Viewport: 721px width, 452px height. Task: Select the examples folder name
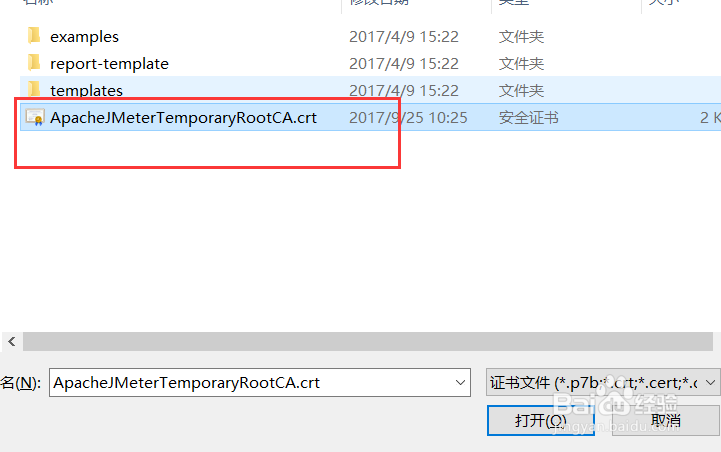[85, 37]
